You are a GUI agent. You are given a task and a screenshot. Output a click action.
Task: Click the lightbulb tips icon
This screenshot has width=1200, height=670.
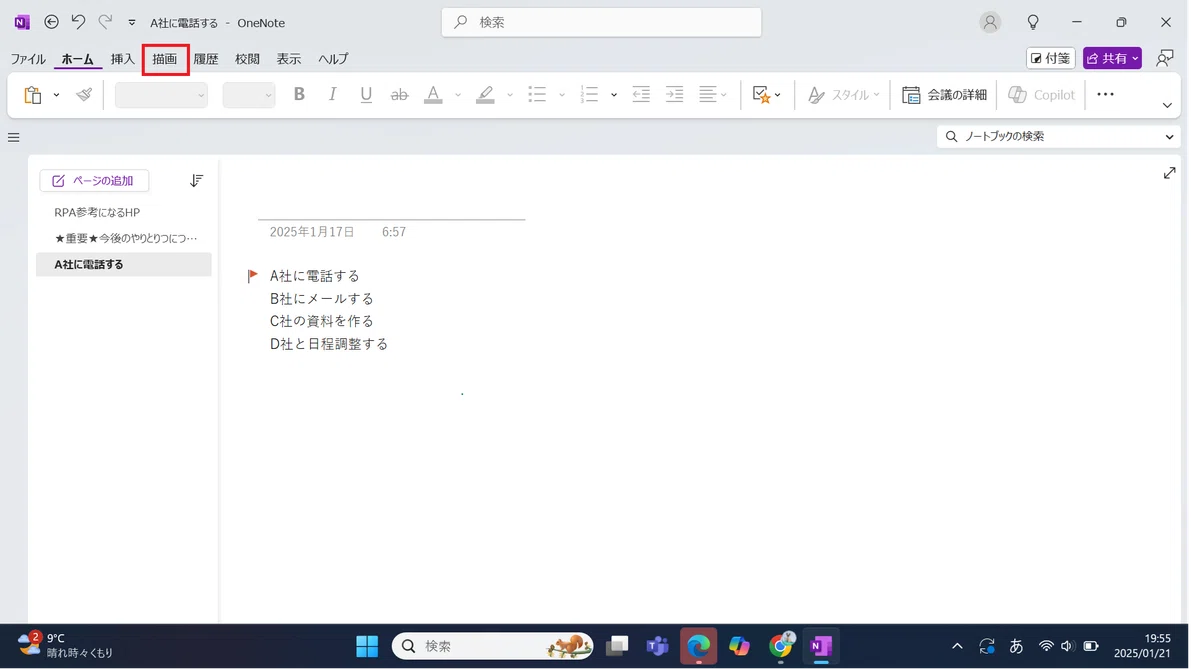point(1033,22)
